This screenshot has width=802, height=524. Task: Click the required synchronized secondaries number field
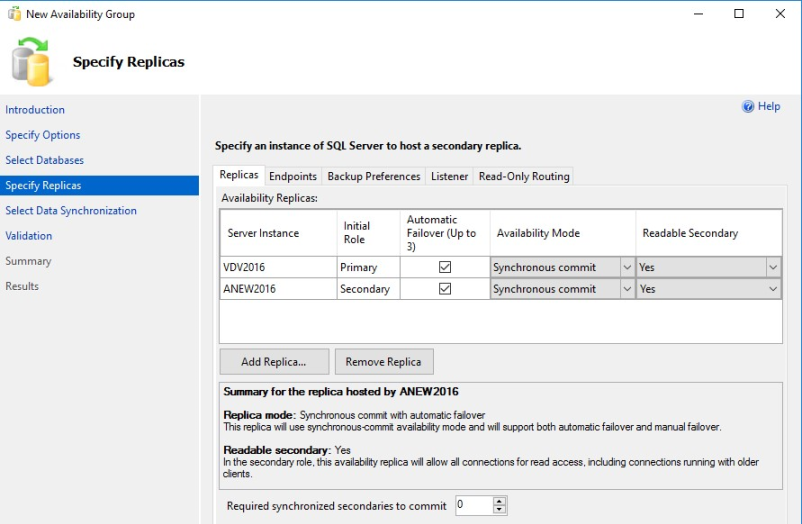473,505
